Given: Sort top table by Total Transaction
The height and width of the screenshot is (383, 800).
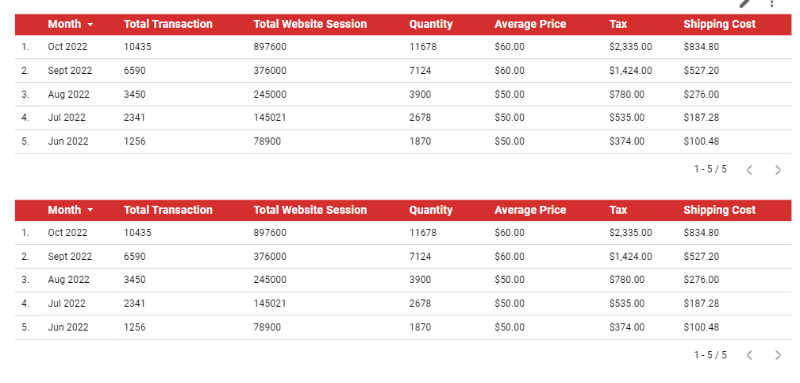Looking at the screenshot, I should 168,24.
